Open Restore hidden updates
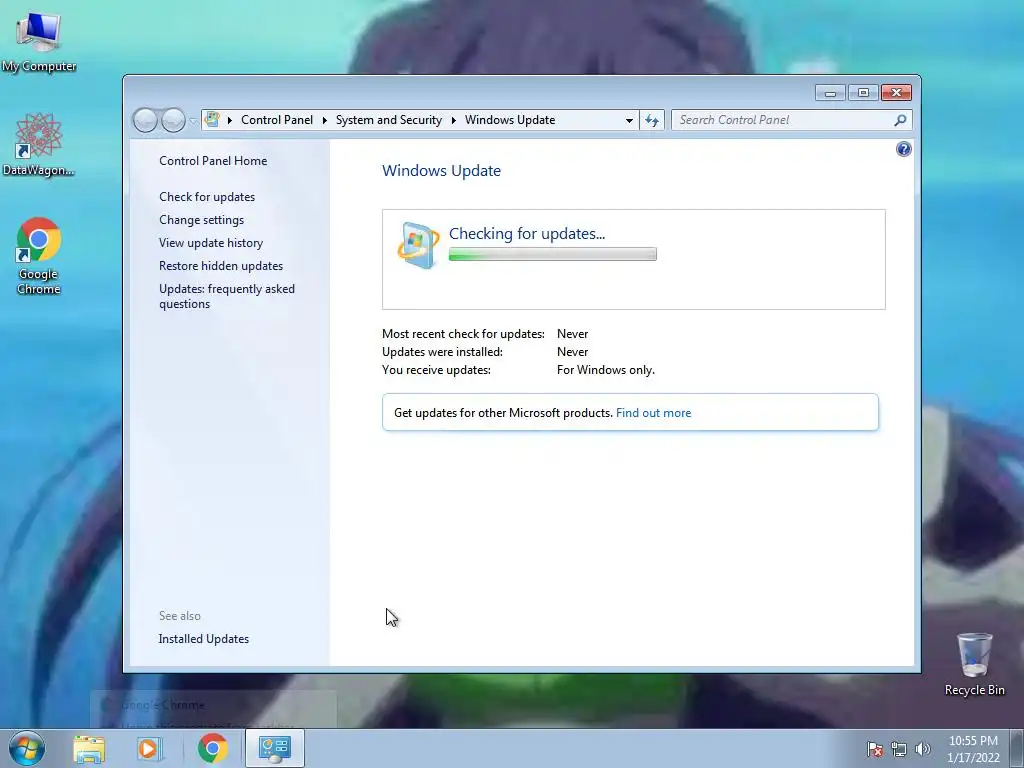The width and height of the screenshot is (1024, 768). pyautogui.click(x=221, y=266)
